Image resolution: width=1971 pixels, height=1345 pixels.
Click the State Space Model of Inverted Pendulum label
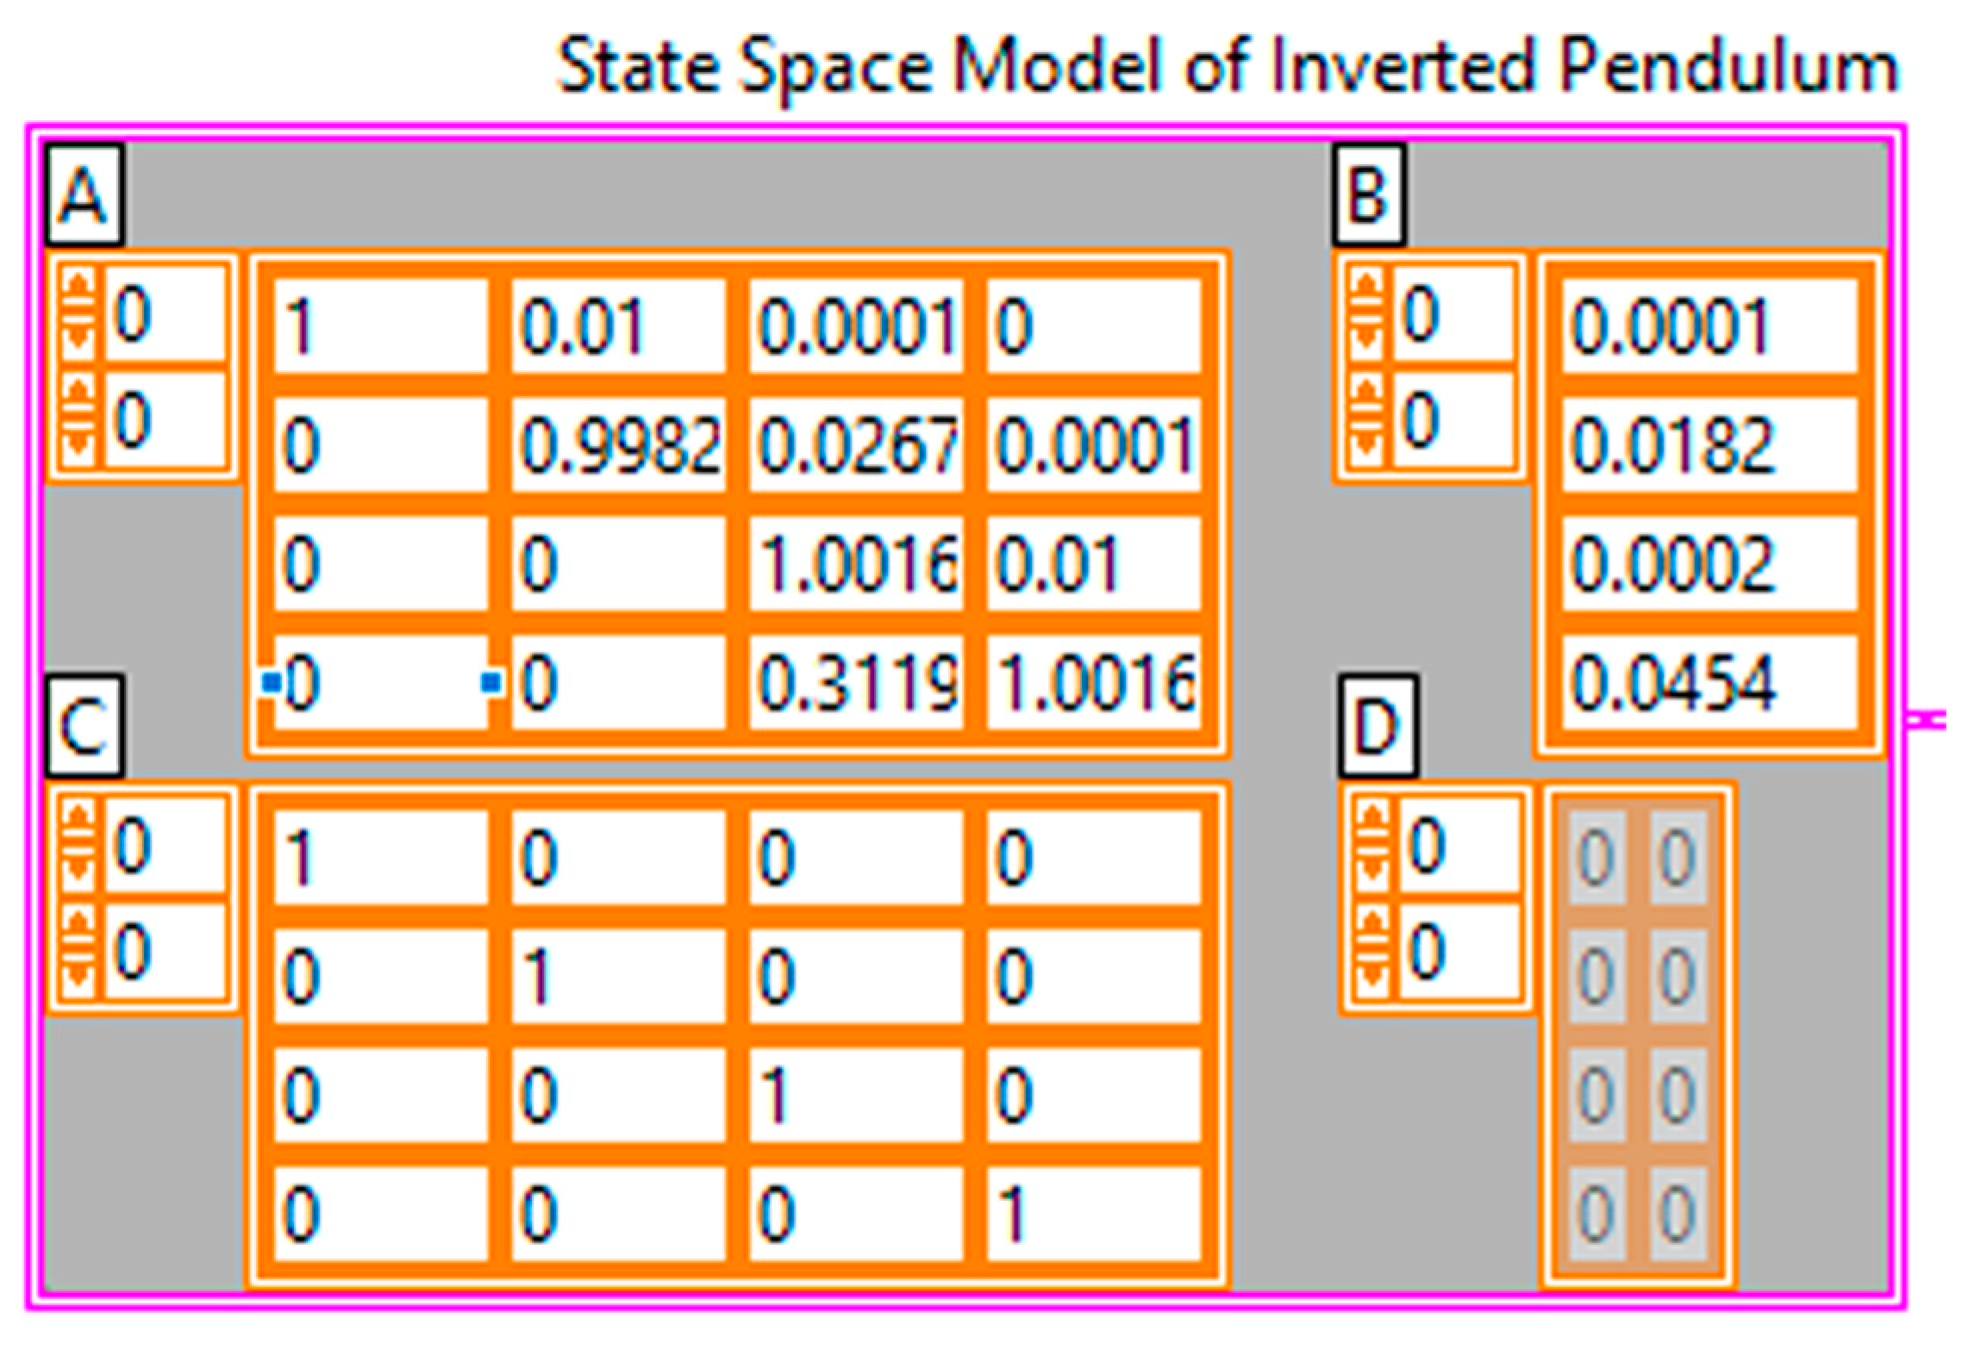tap(1226, 66)
